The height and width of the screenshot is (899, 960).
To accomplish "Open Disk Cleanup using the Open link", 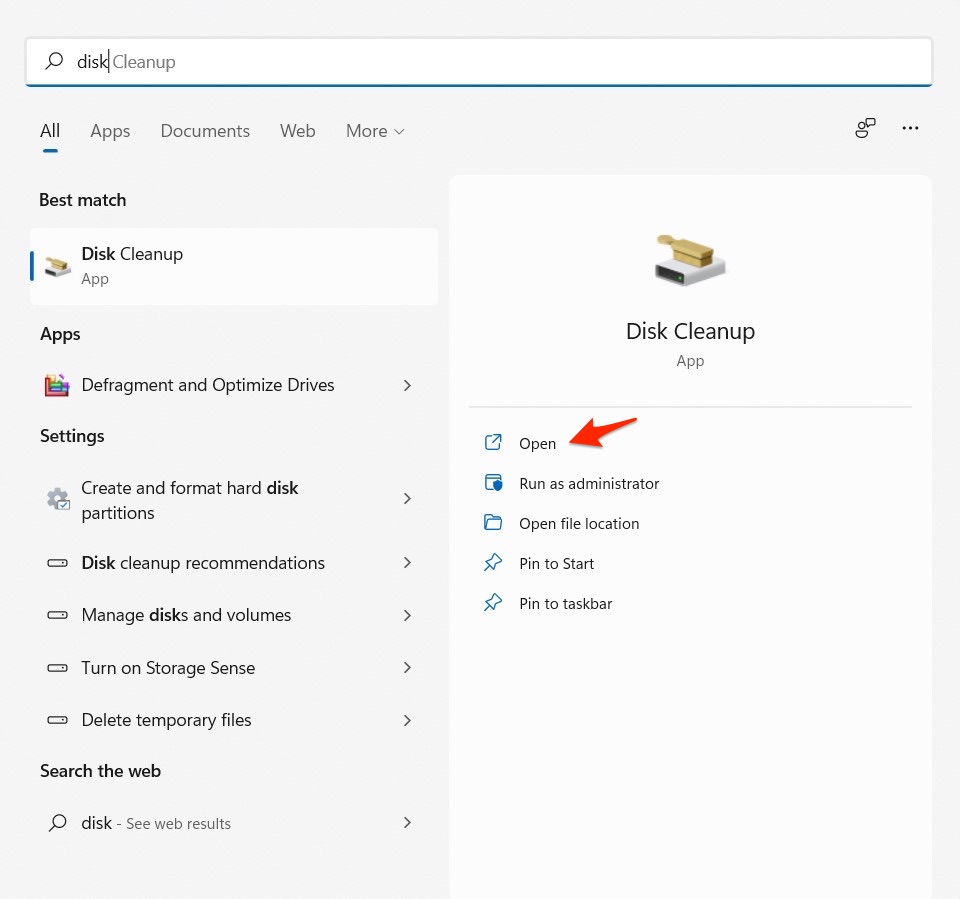I will coord(537,443).
